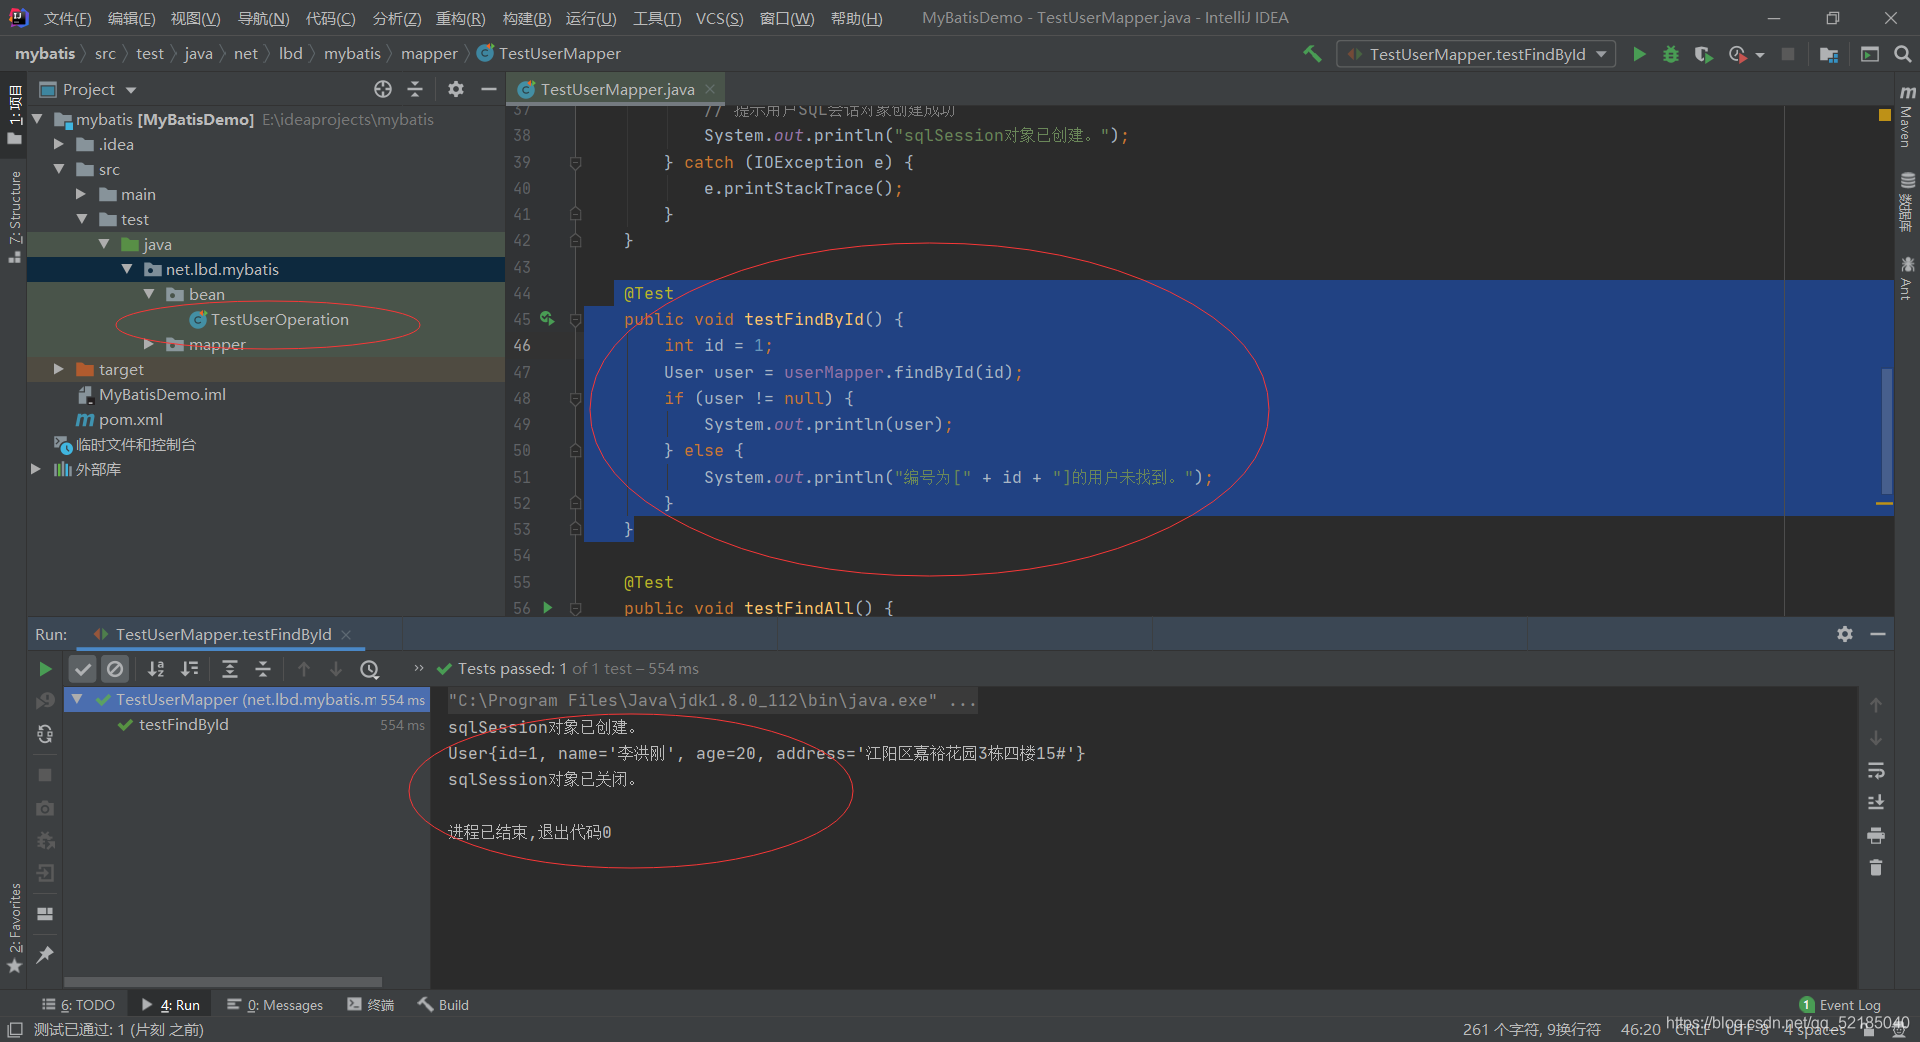Collapse all test results
The height and width of the screenshot is (1042, 1920).
tap(263, 669)
